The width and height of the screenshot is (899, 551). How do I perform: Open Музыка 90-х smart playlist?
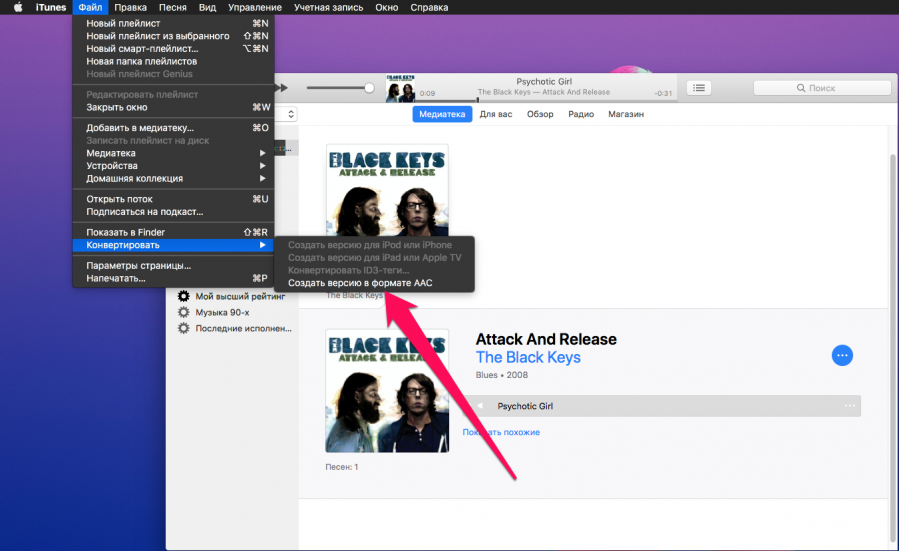(x=222, y=312)
